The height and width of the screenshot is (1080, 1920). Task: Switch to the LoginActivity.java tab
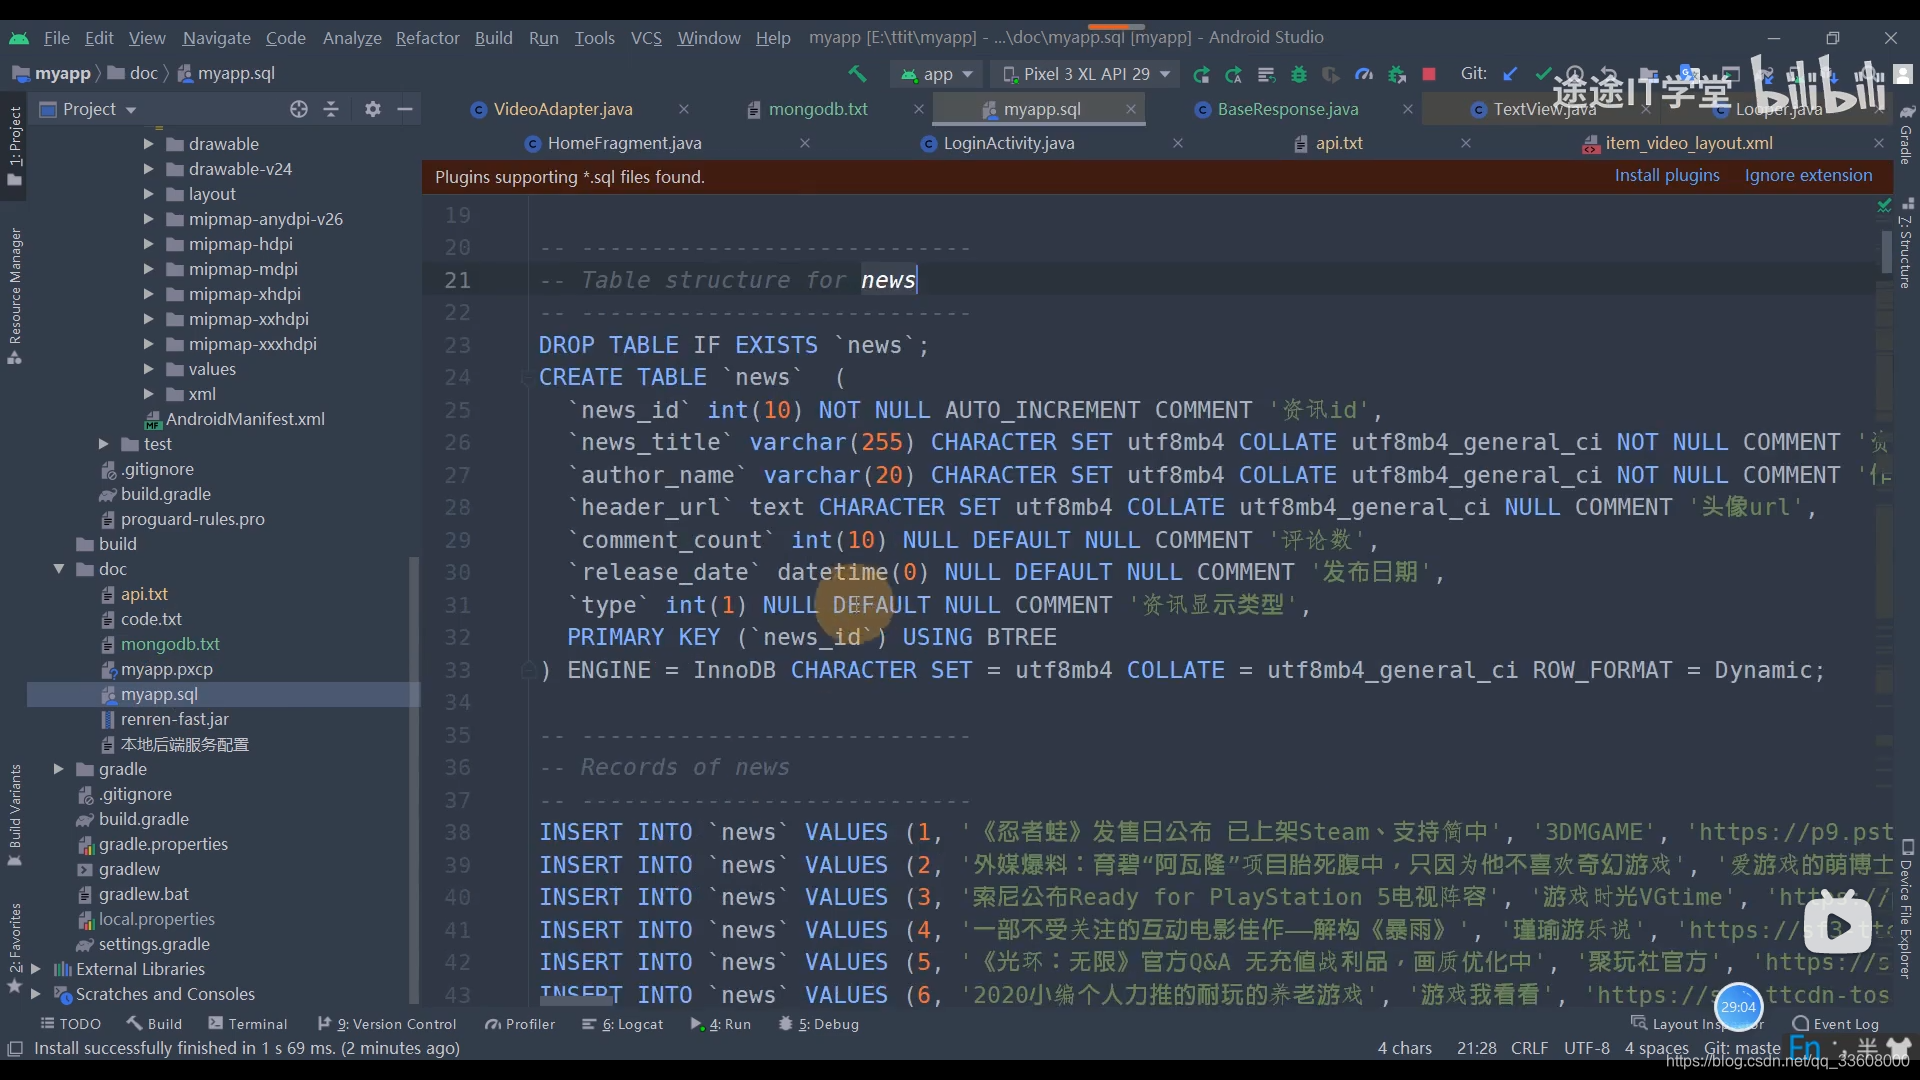tap(1009, 143)
